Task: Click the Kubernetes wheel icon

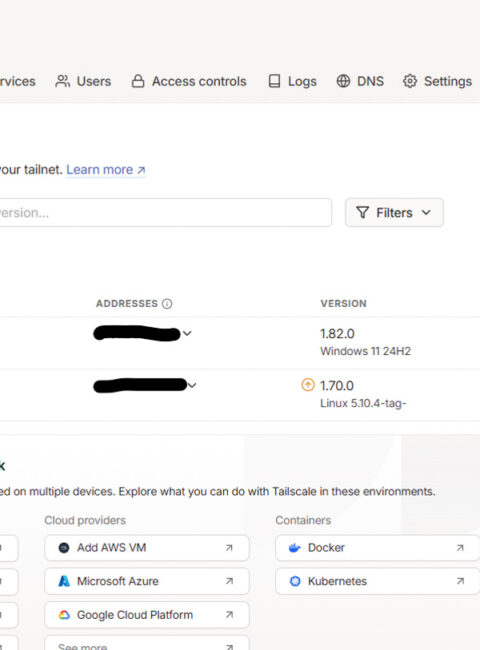Action: [295, 581]
